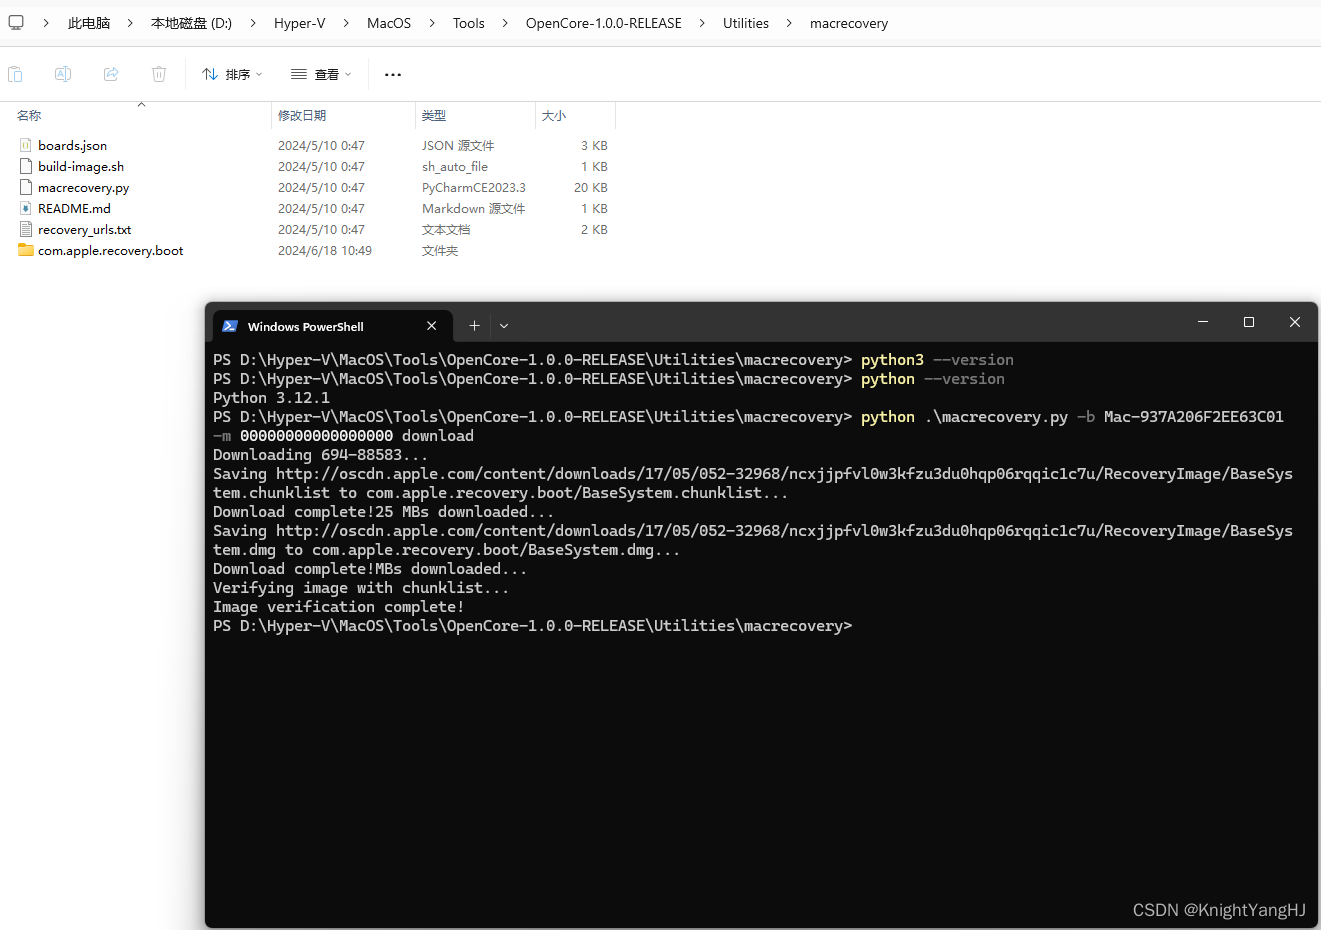
Task: Open the See more (...) toolbar menu
Action: (x=392, y=74)
